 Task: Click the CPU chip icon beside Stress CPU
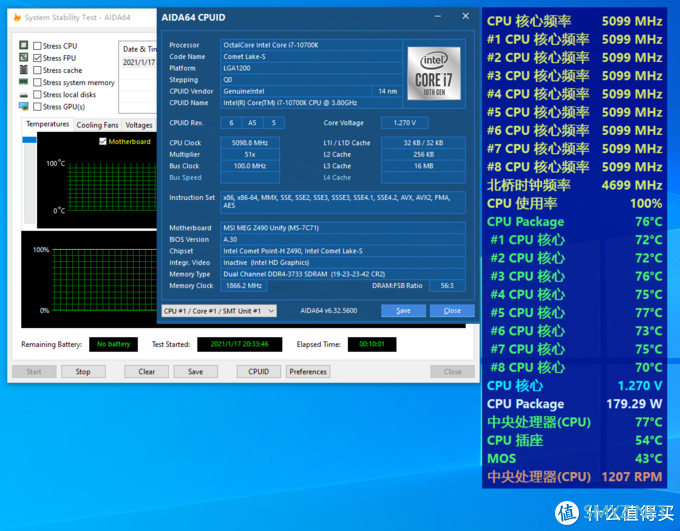point(24,45)
